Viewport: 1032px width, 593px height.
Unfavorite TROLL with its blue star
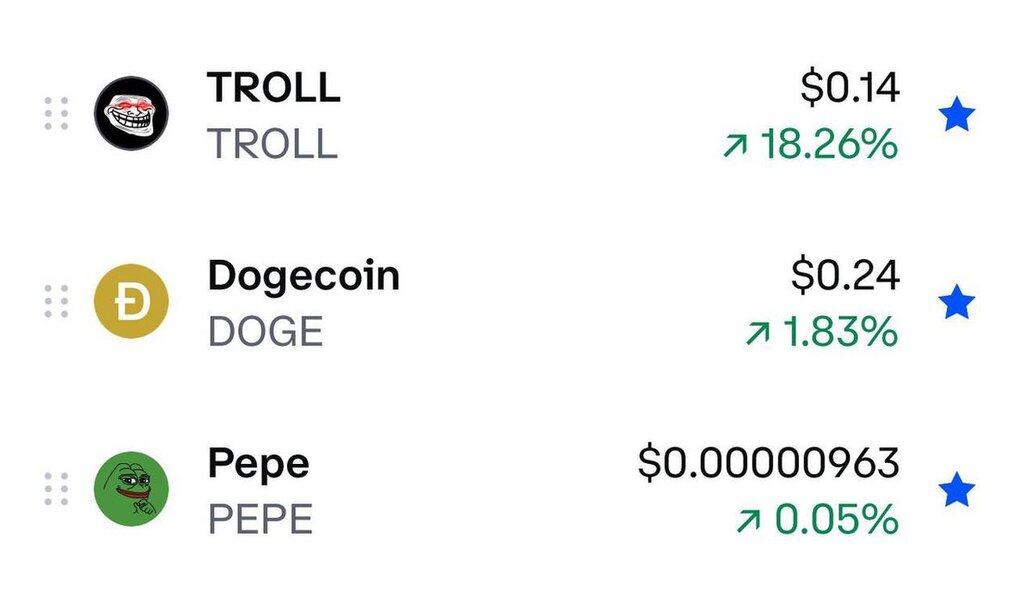pos(956,114)
